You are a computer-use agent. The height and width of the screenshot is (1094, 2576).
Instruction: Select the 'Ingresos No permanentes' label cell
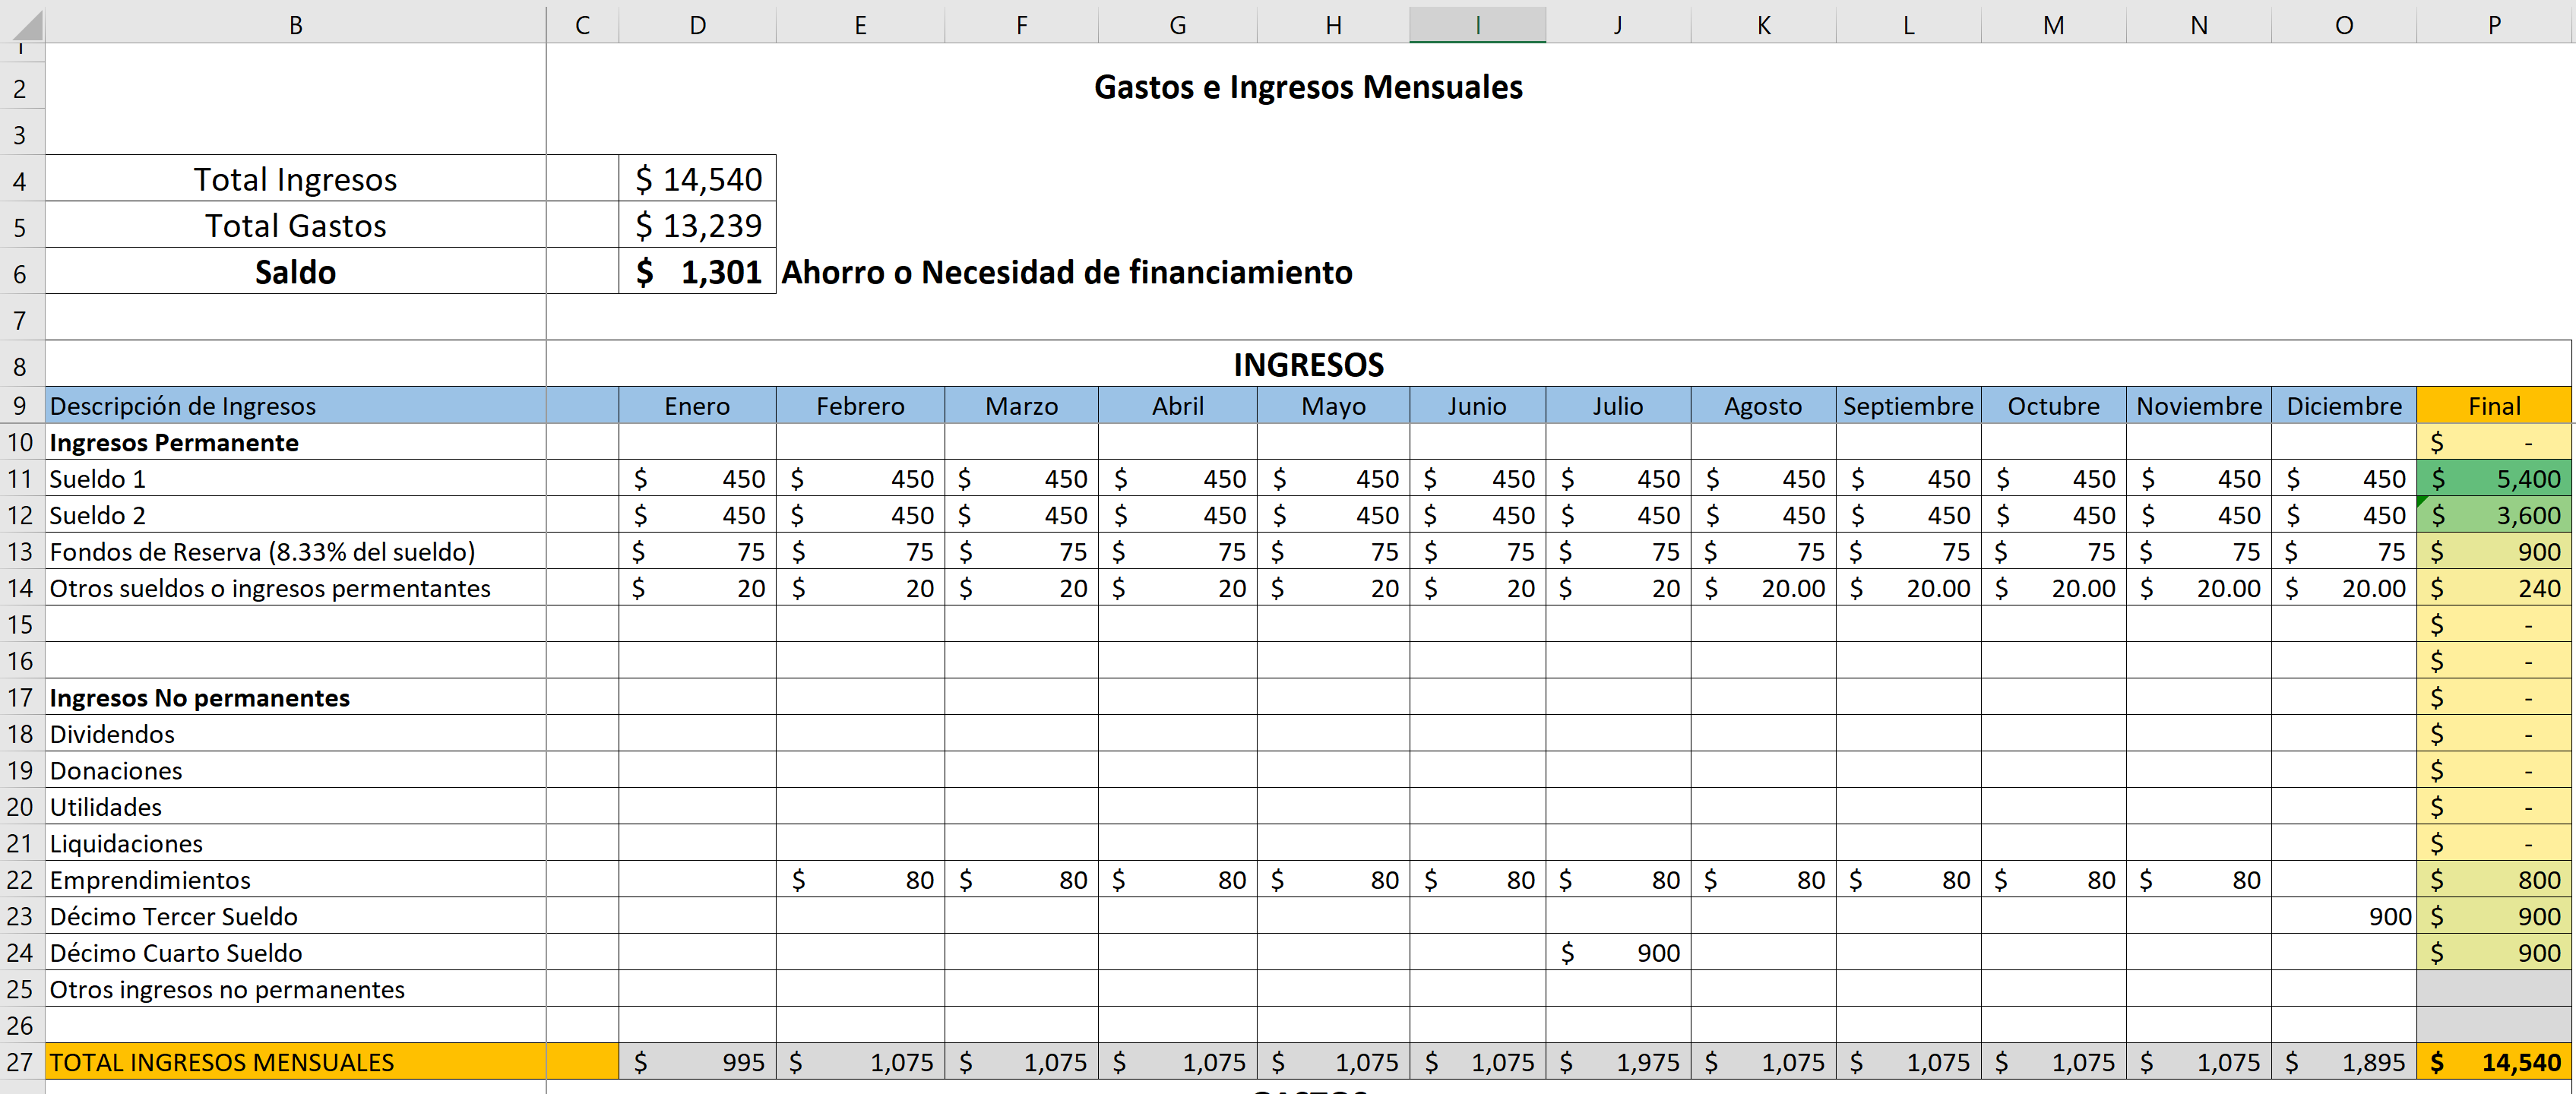click(x=295, y=698)
